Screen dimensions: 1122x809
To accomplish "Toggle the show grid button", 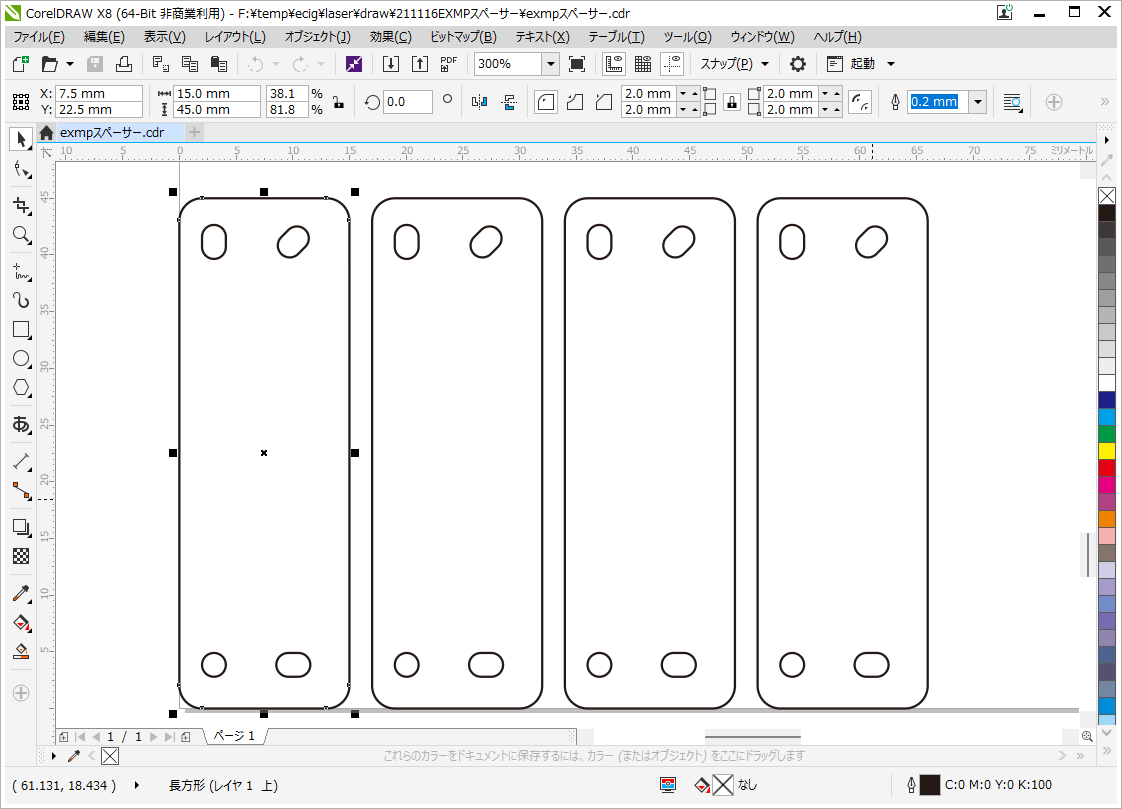I will [643, 64].
